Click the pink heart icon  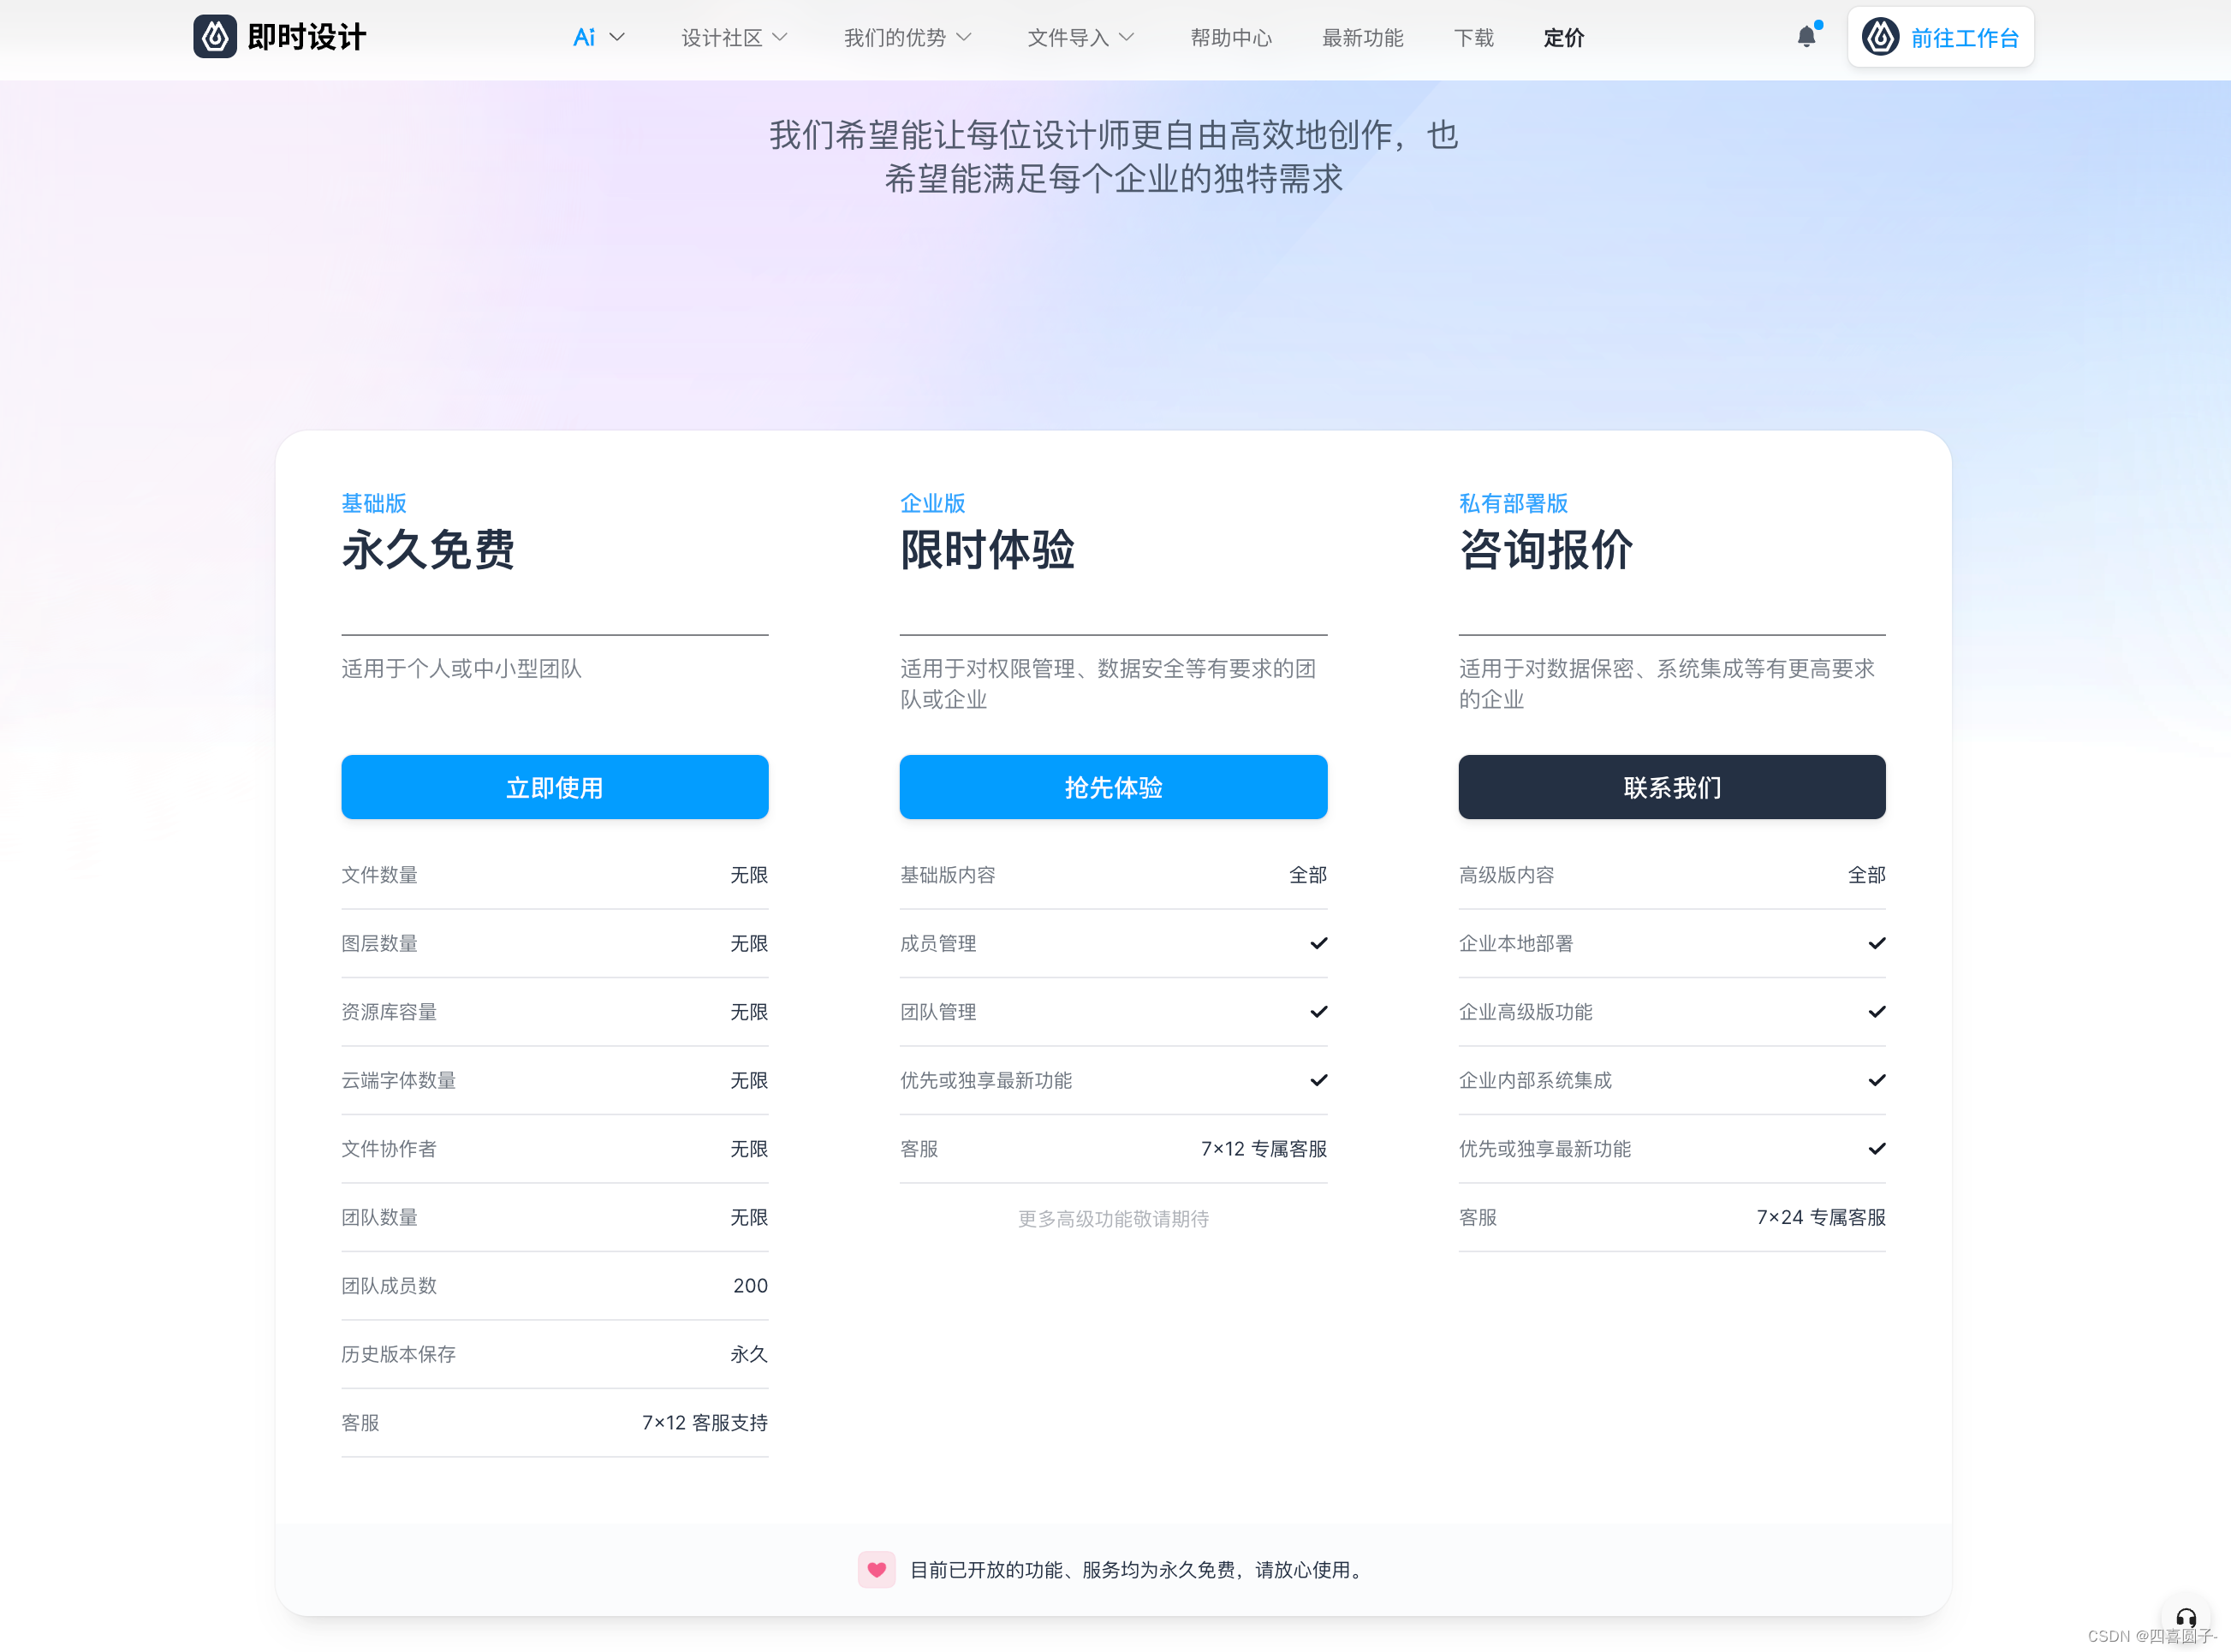876,1569
